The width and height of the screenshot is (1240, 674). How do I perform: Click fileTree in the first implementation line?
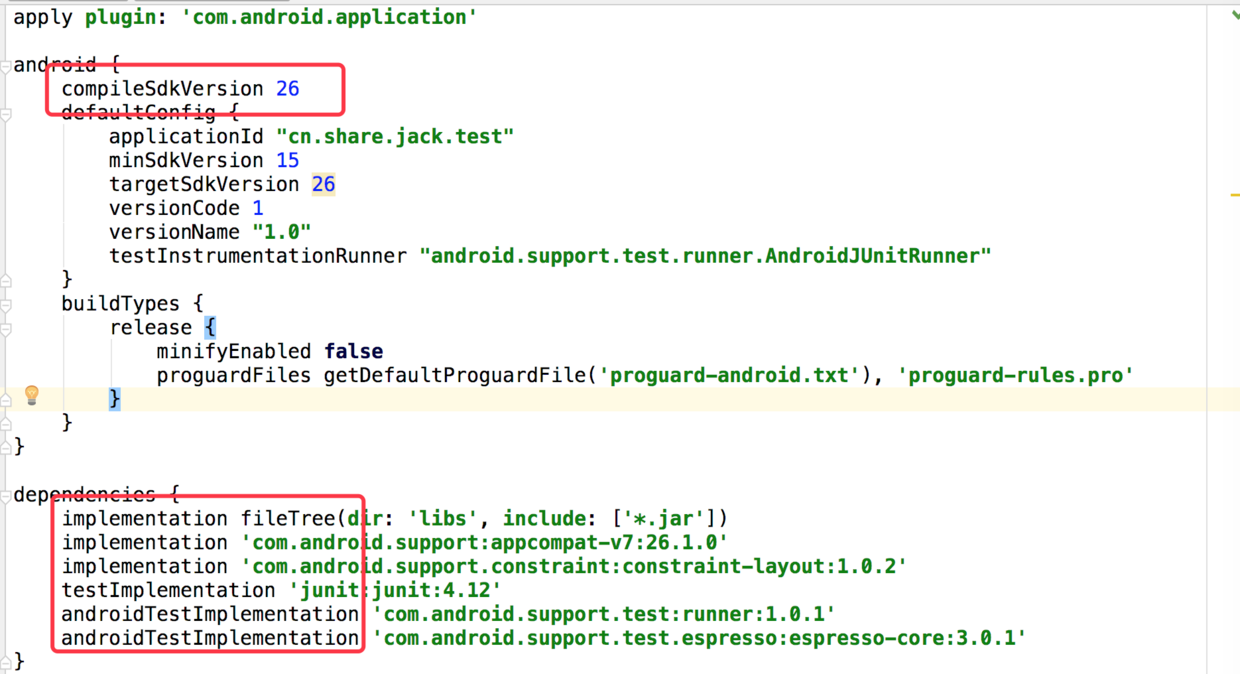(288, 518)
